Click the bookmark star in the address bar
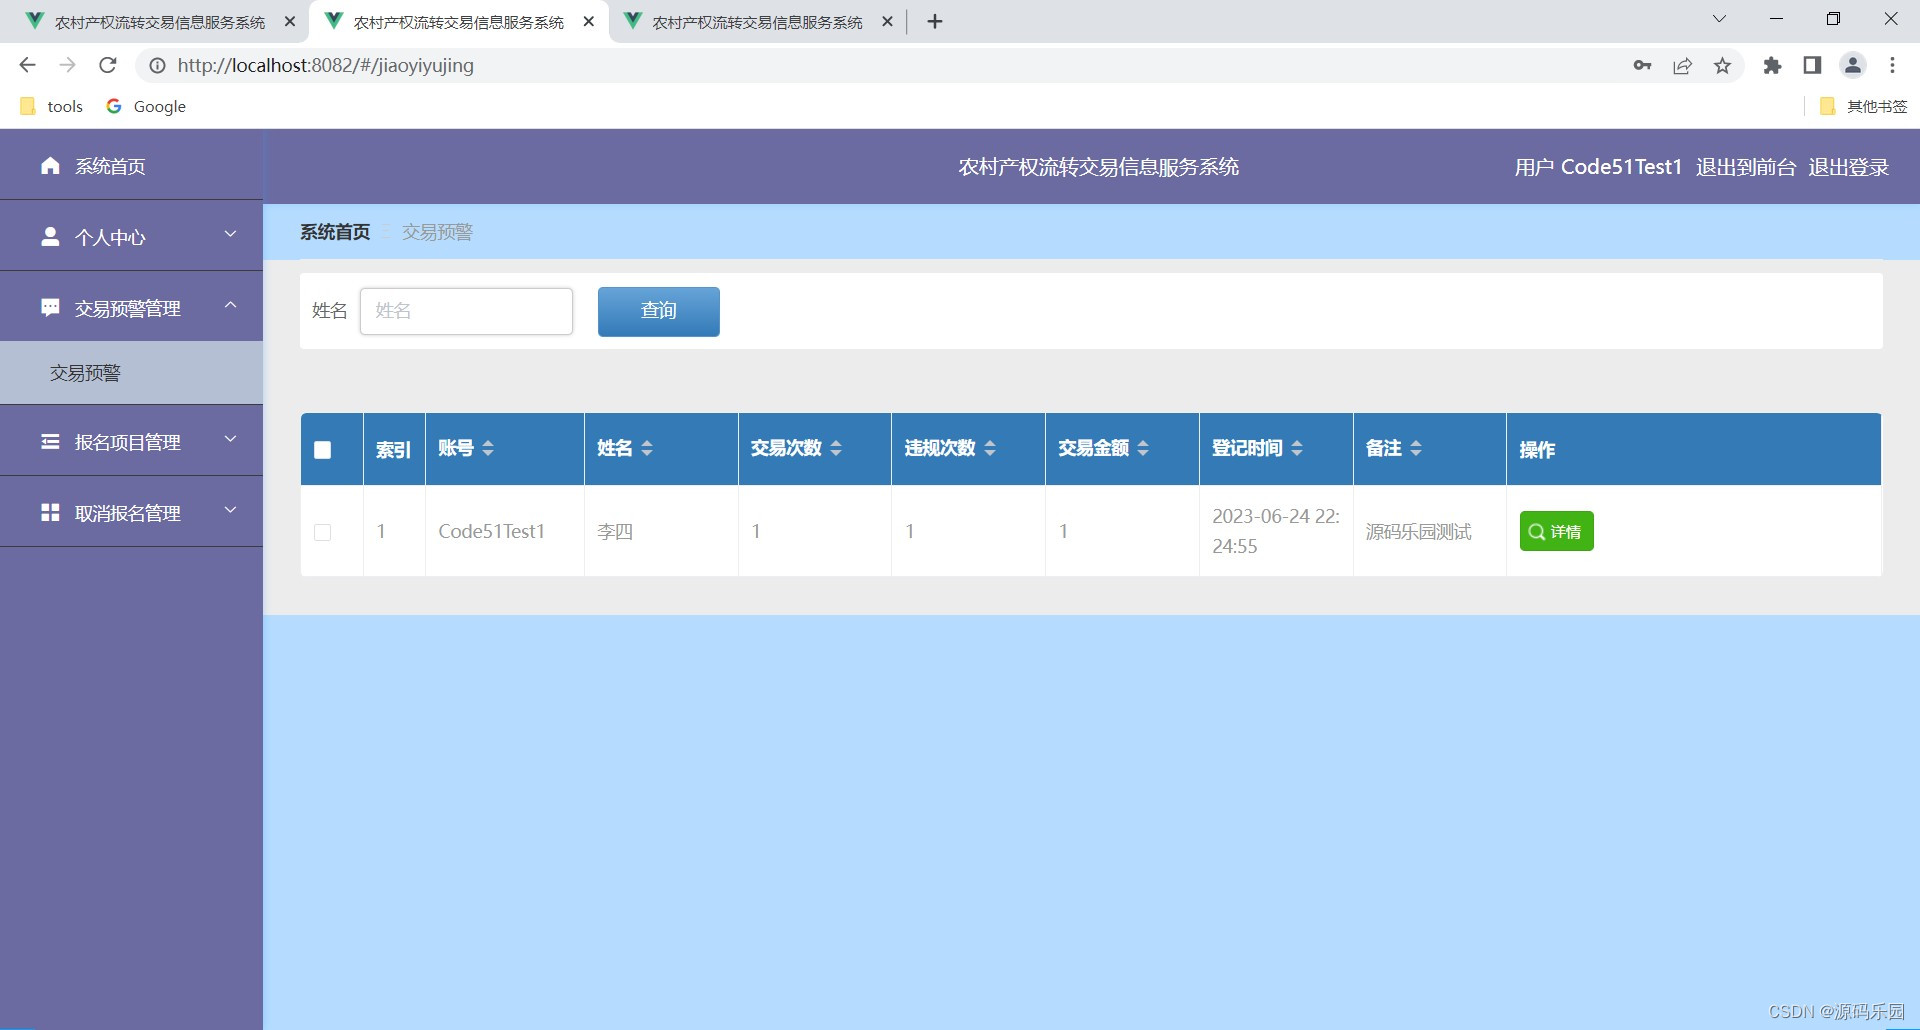1920x1030 pixels. point(1722,65)
